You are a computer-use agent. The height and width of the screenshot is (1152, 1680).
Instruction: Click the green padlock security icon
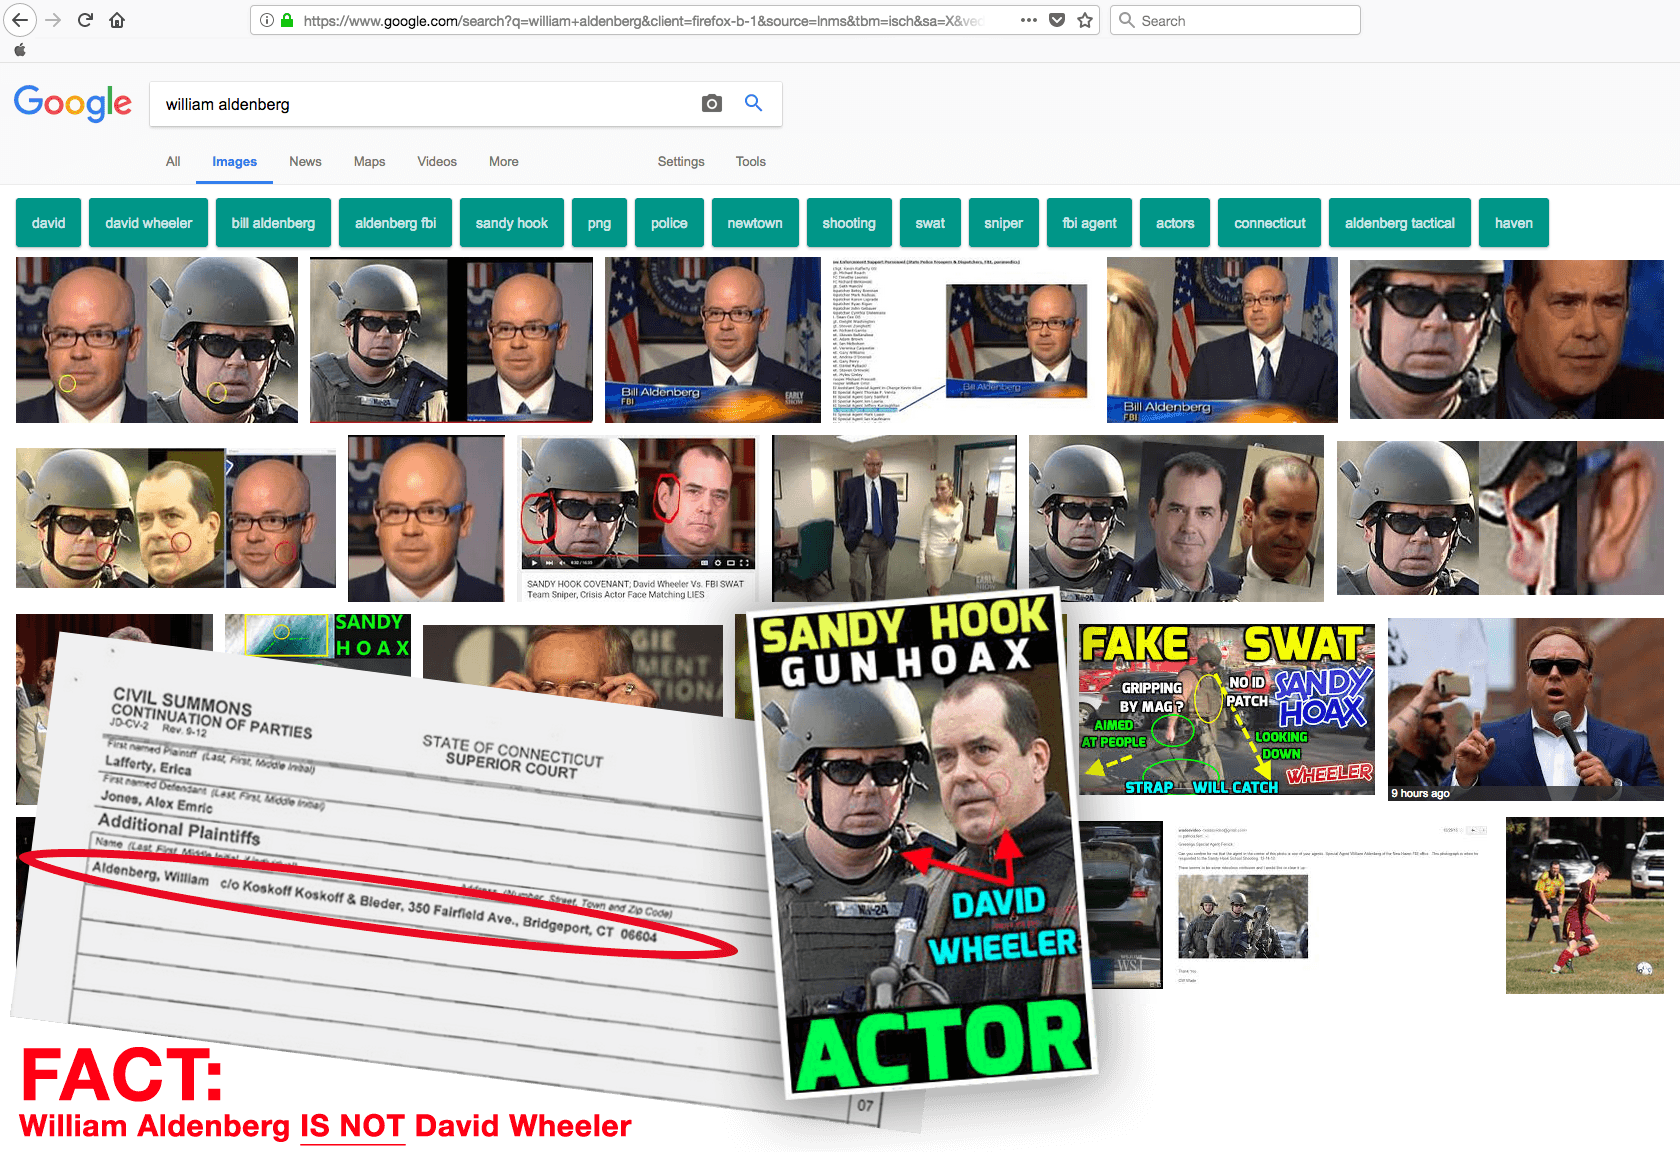point(287,20)
